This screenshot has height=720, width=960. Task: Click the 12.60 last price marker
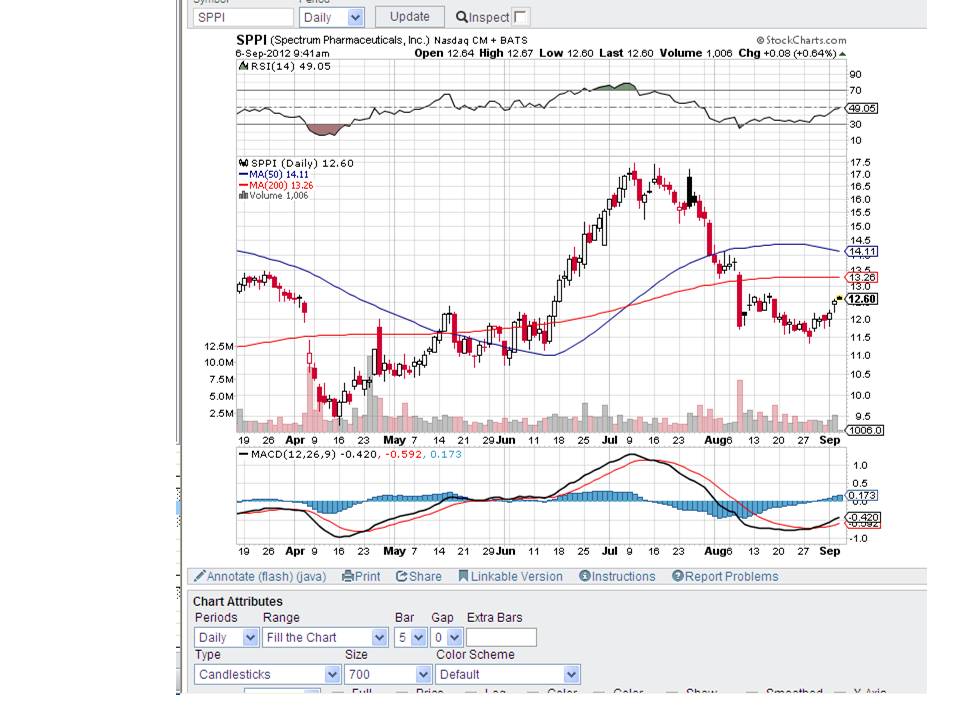(x=861, y=299)
